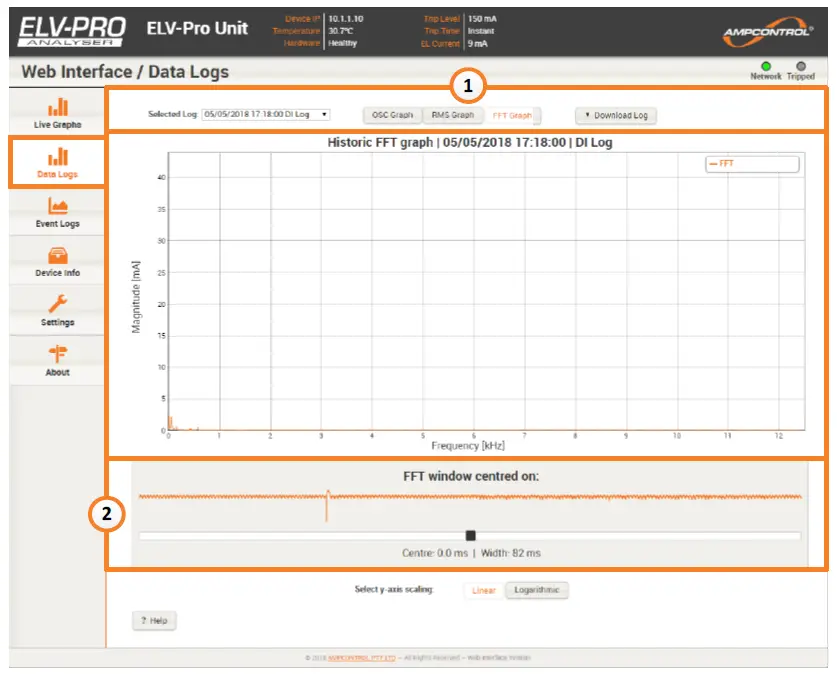
Task: Switch to the RMS Graph tab
Action: [x=453, y=115]
